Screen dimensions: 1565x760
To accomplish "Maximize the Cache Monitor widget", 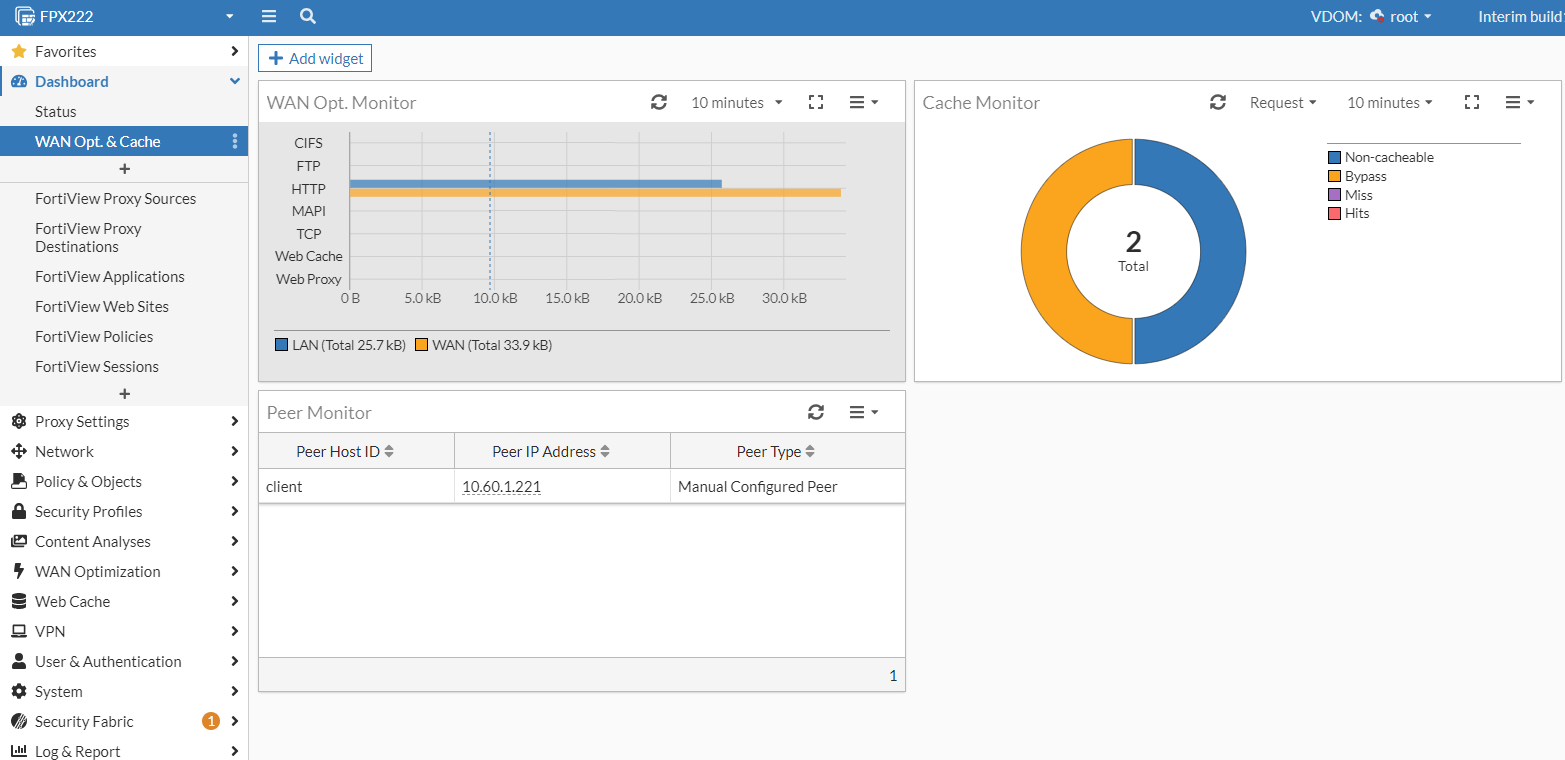I will tap(1471, 102).
